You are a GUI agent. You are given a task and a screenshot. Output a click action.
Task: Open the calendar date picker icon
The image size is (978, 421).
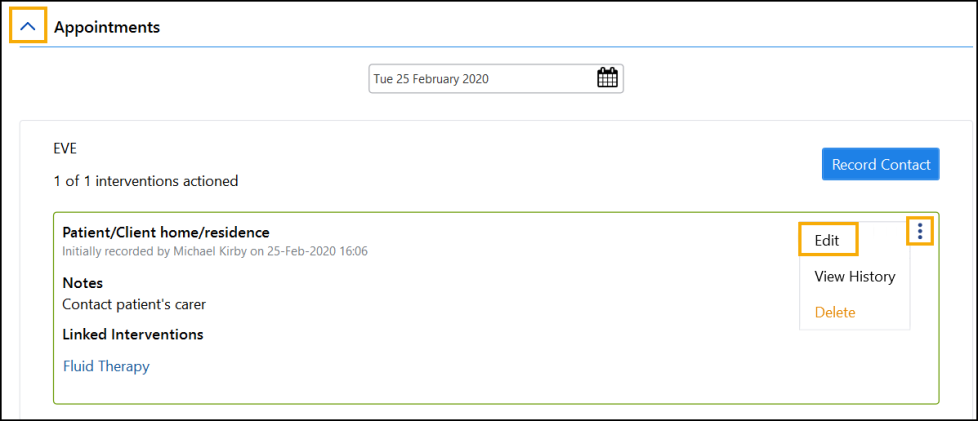point(607,78)
